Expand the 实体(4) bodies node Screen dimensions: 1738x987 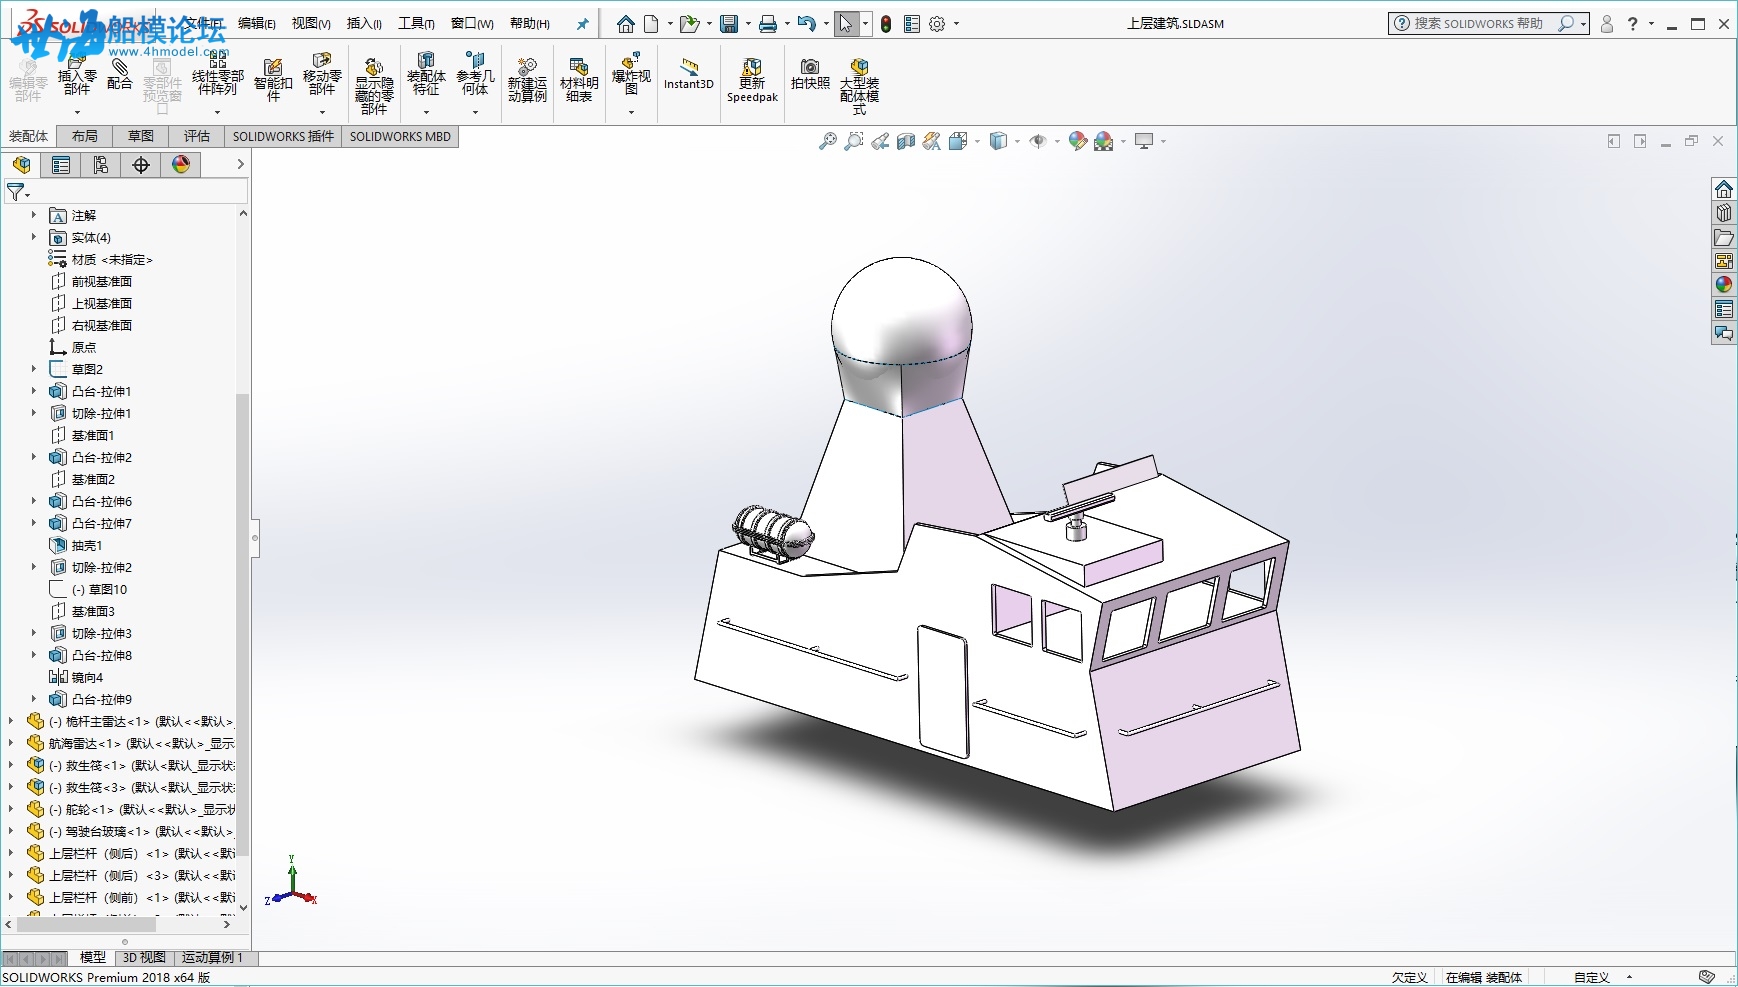[x=33, y=237]
